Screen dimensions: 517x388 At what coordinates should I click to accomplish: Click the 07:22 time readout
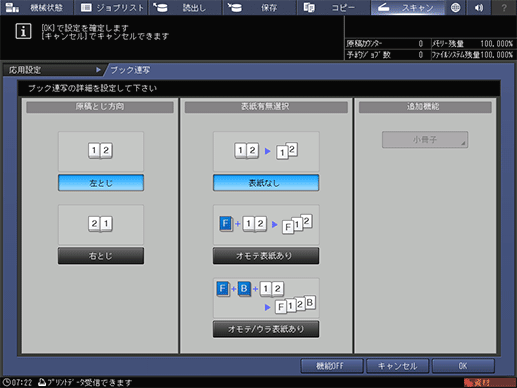pyautogui.click(x=22, y=382)
